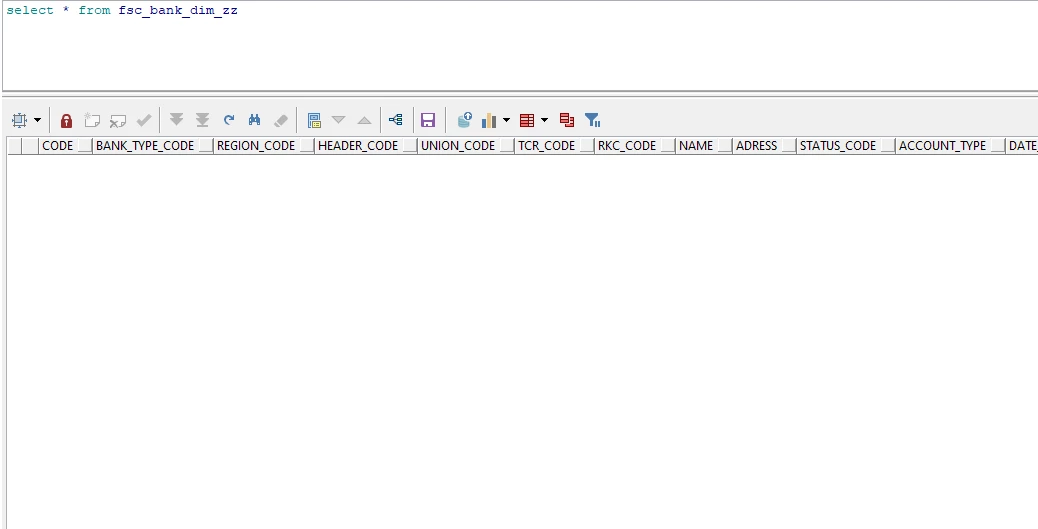Click the CODE column header
Screen dimensions: 1038x529
(x=58, y=146)
